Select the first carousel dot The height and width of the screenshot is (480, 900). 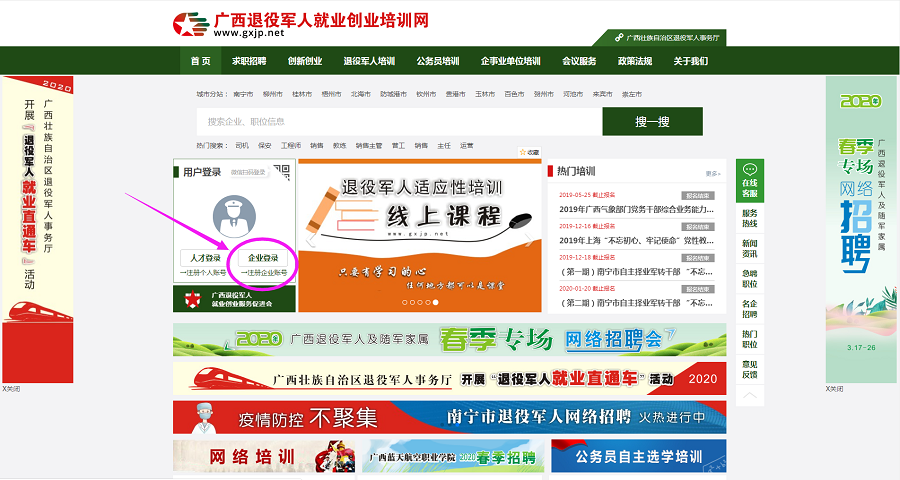tap(405, 302)
